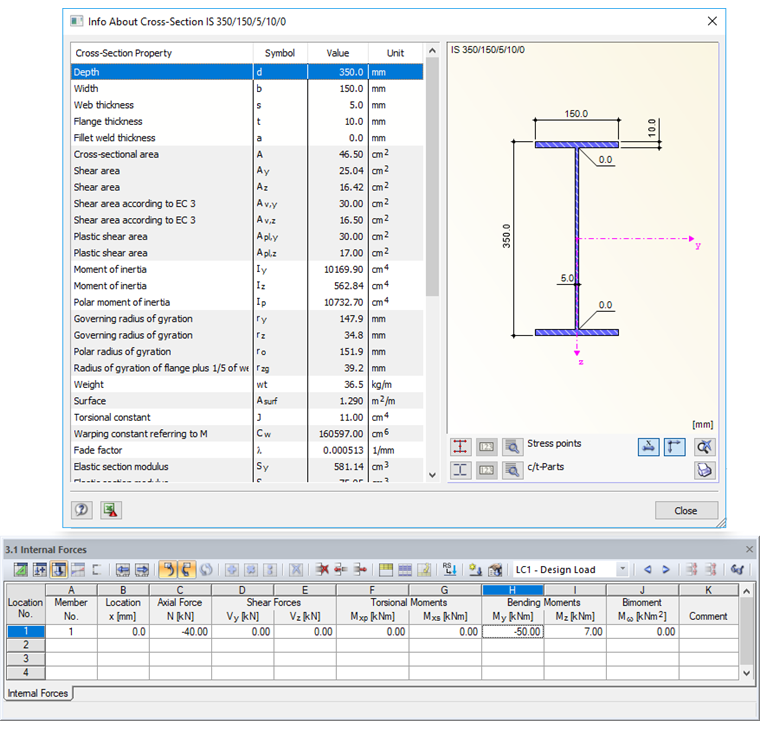Click bracket toolbar icon
Viewport: 760px width, 729px height.
[96, 570]
